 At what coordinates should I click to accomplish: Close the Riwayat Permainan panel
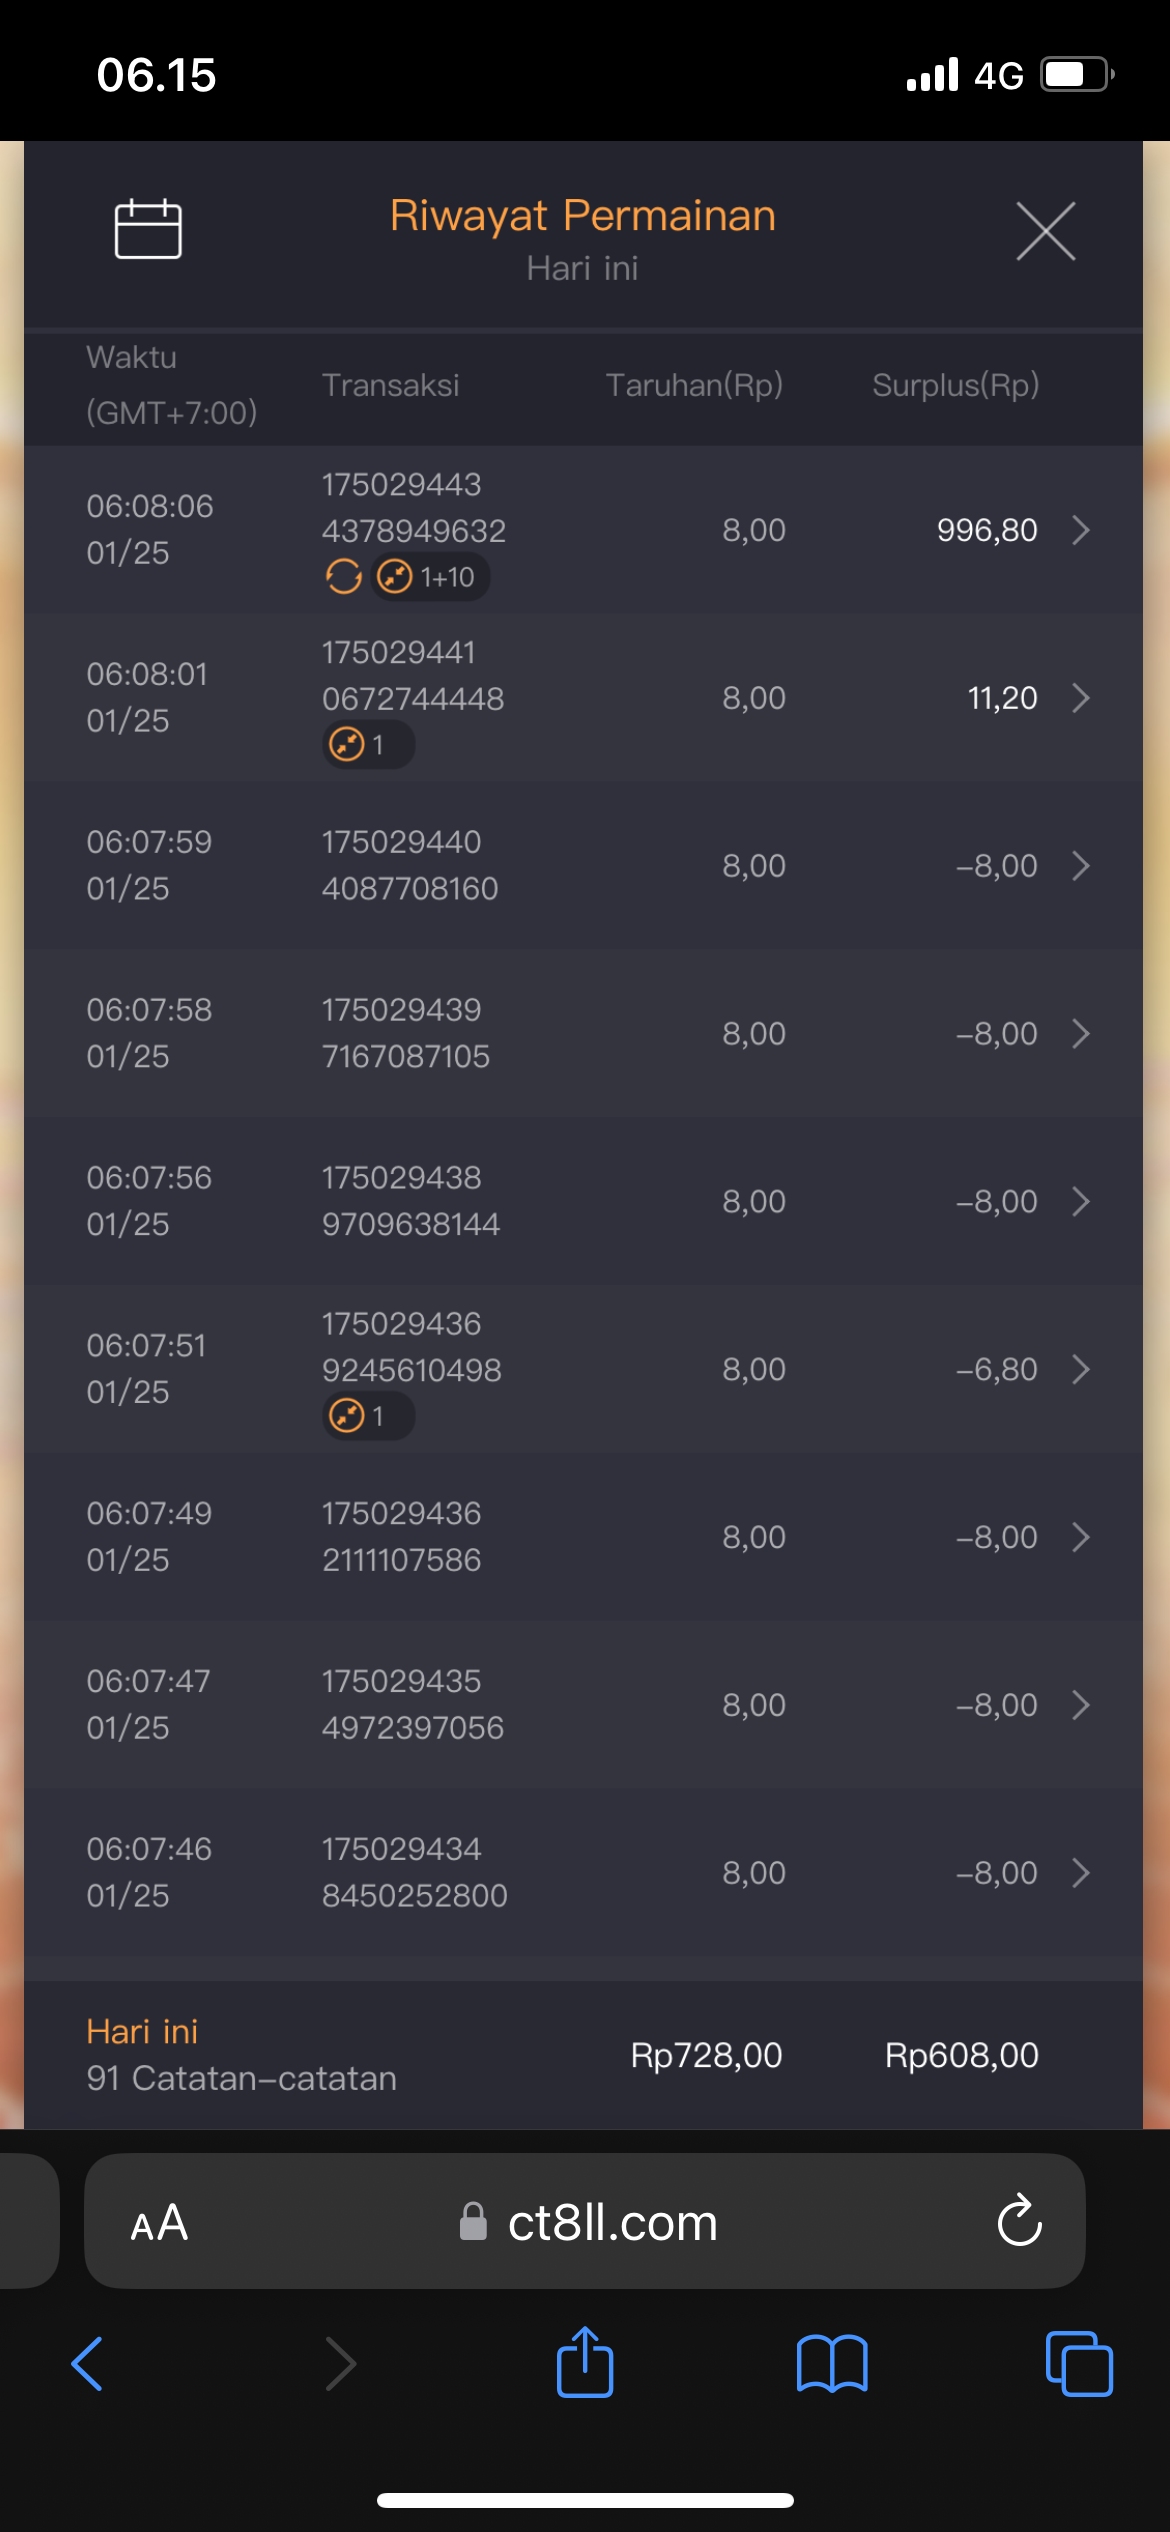click(x=1045, y=231)
